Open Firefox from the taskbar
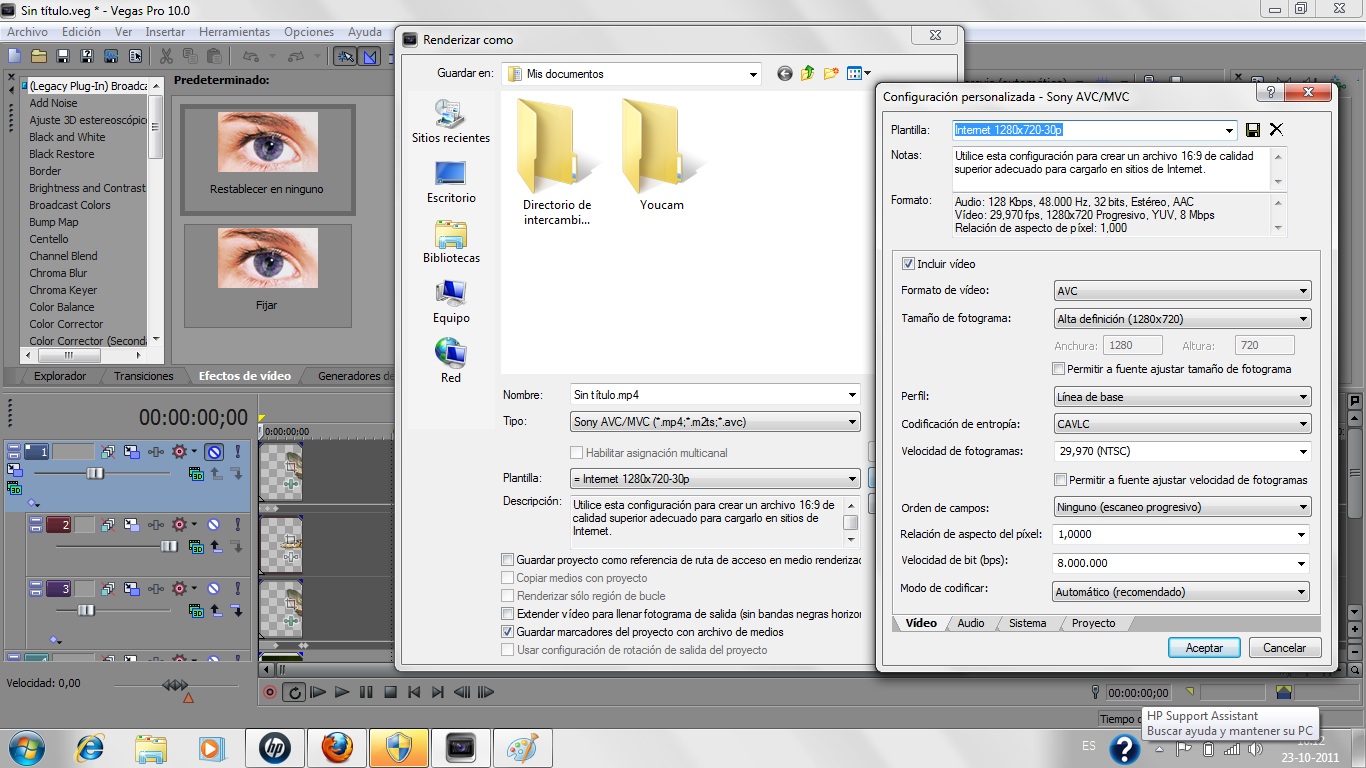 (337, 747)
